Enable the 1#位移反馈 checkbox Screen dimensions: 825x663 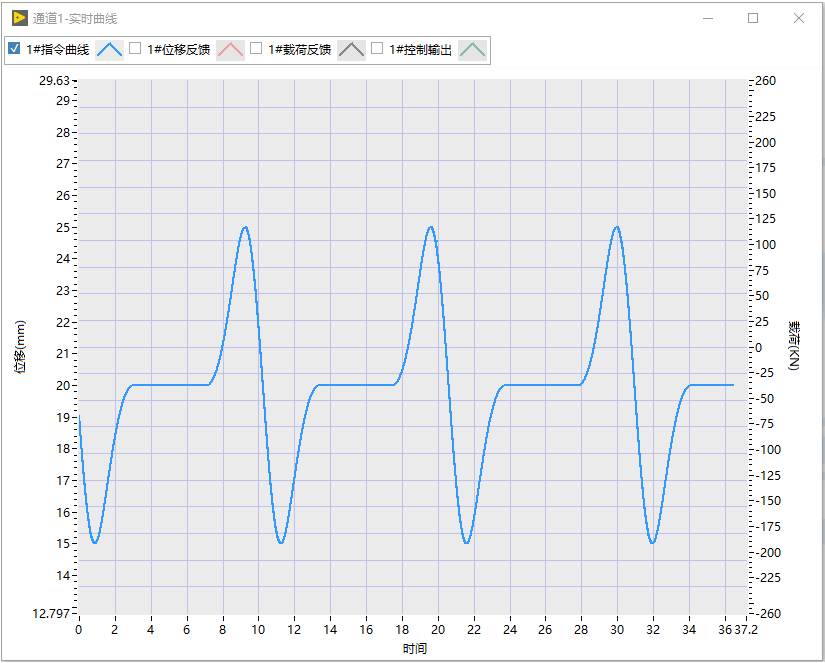(135, 49)
